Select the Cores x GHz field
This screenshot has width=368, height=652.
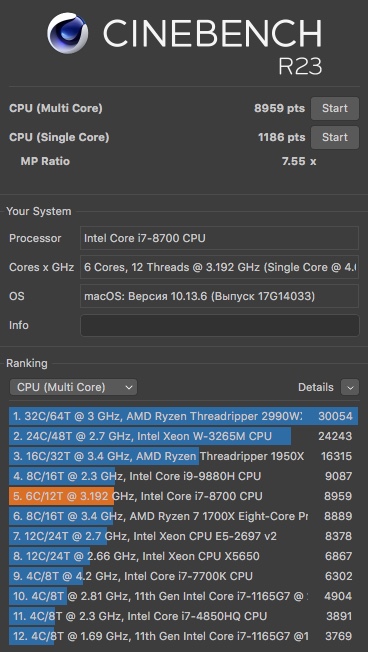[220, 267]
